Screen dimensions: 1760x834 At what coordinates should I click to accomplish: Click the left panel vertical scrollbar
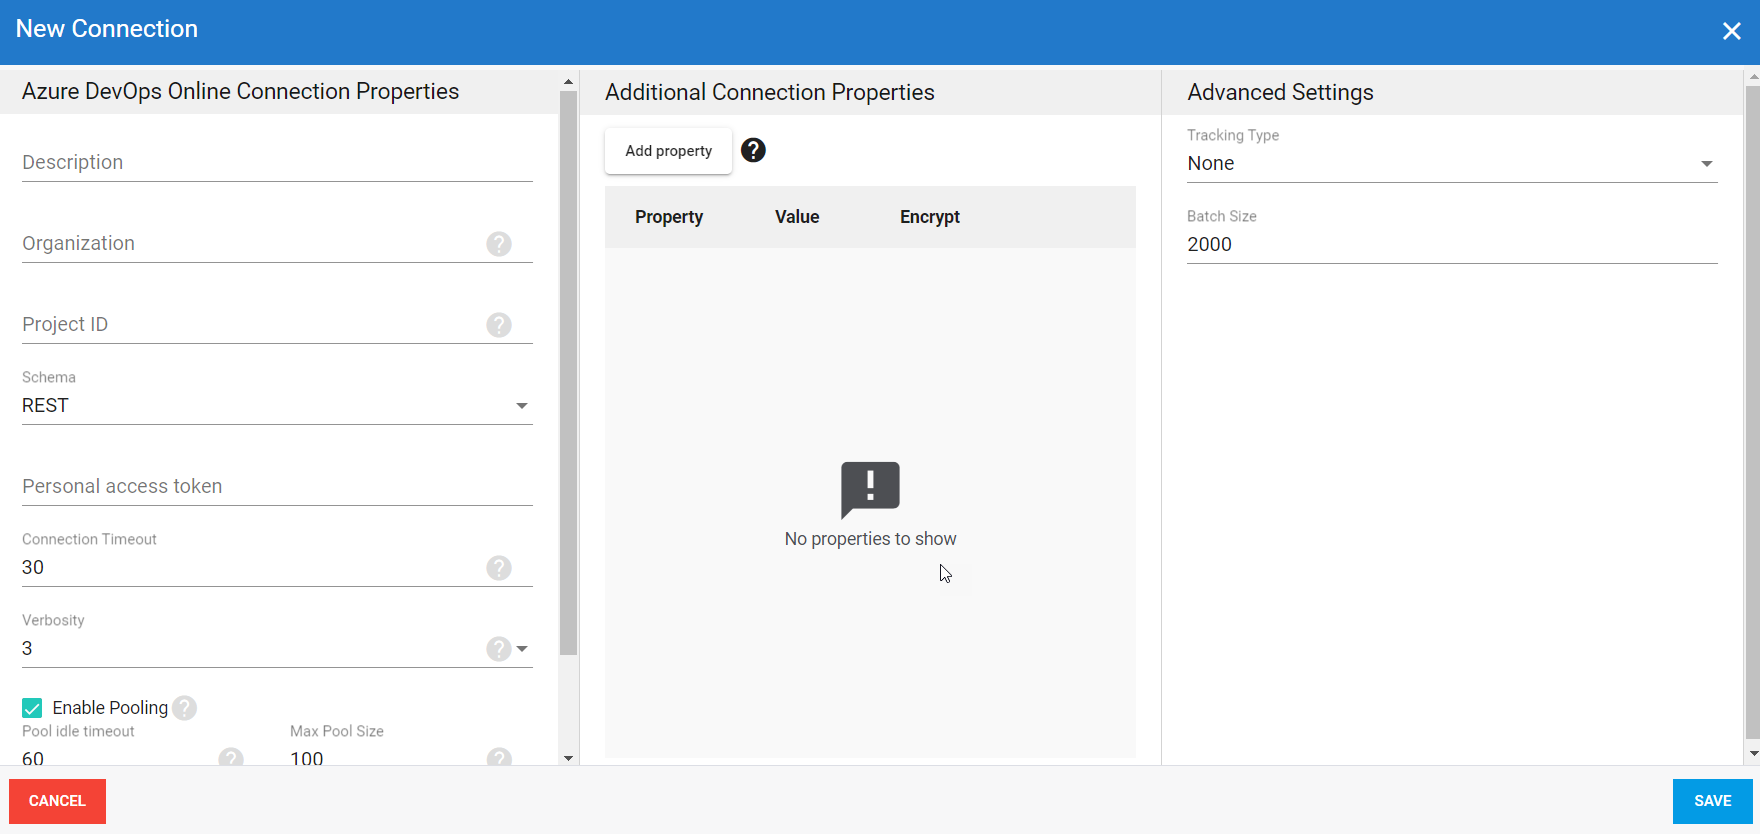click(568, 372)
